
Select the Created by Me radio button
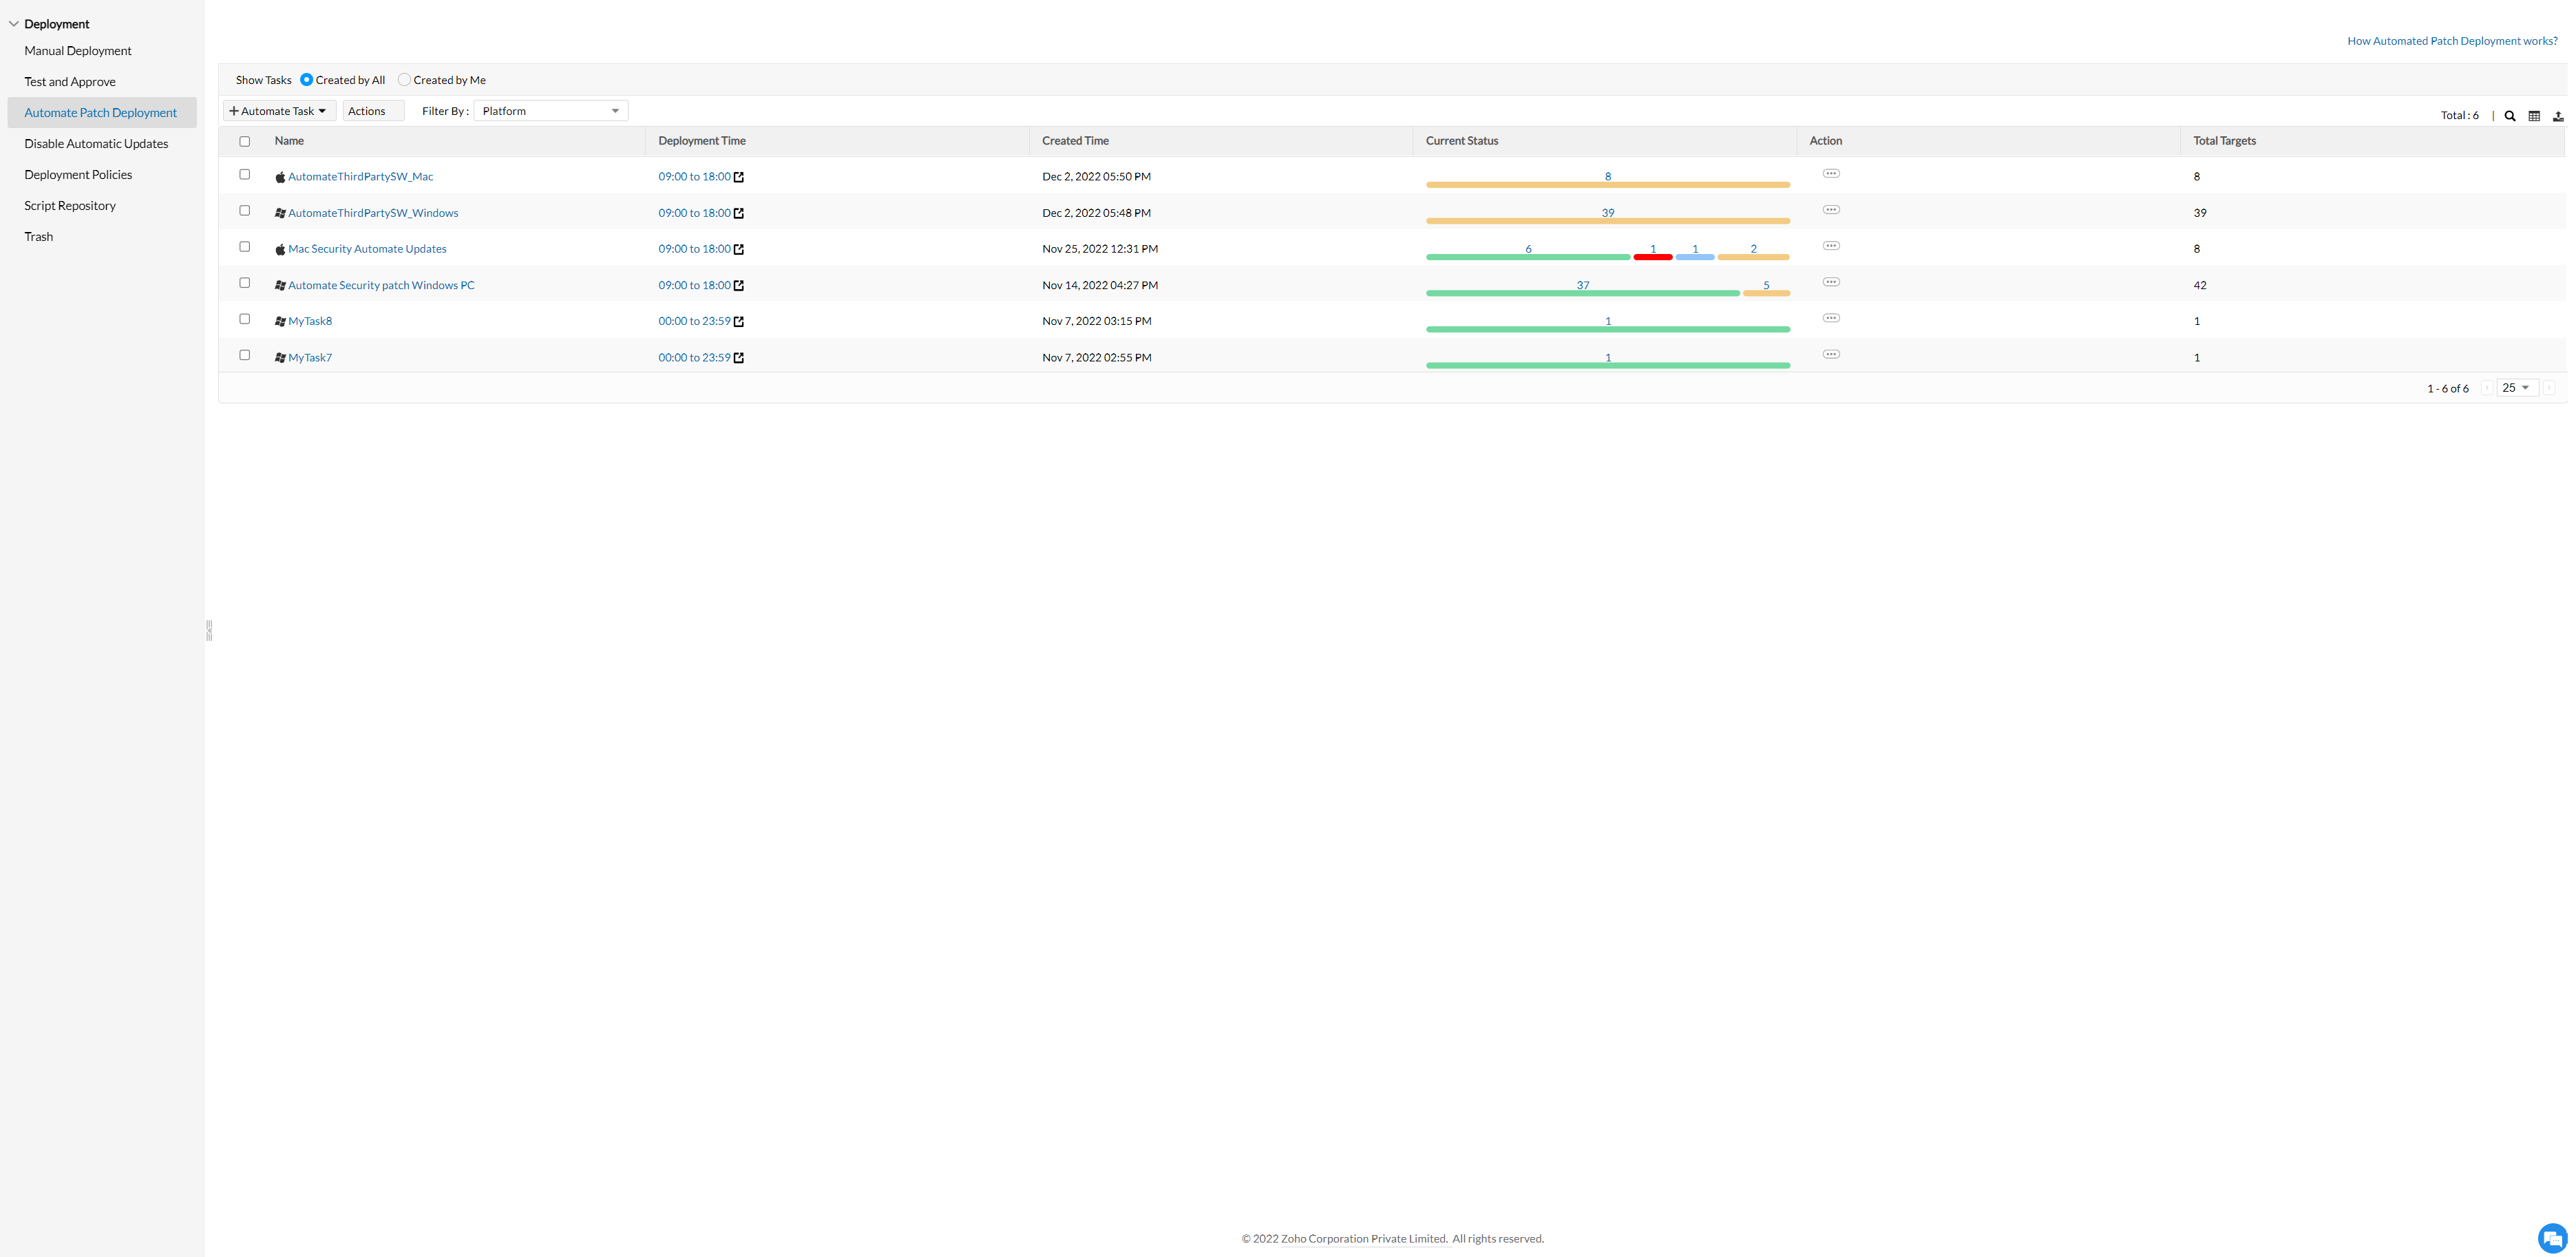click(x=404, y=80)
